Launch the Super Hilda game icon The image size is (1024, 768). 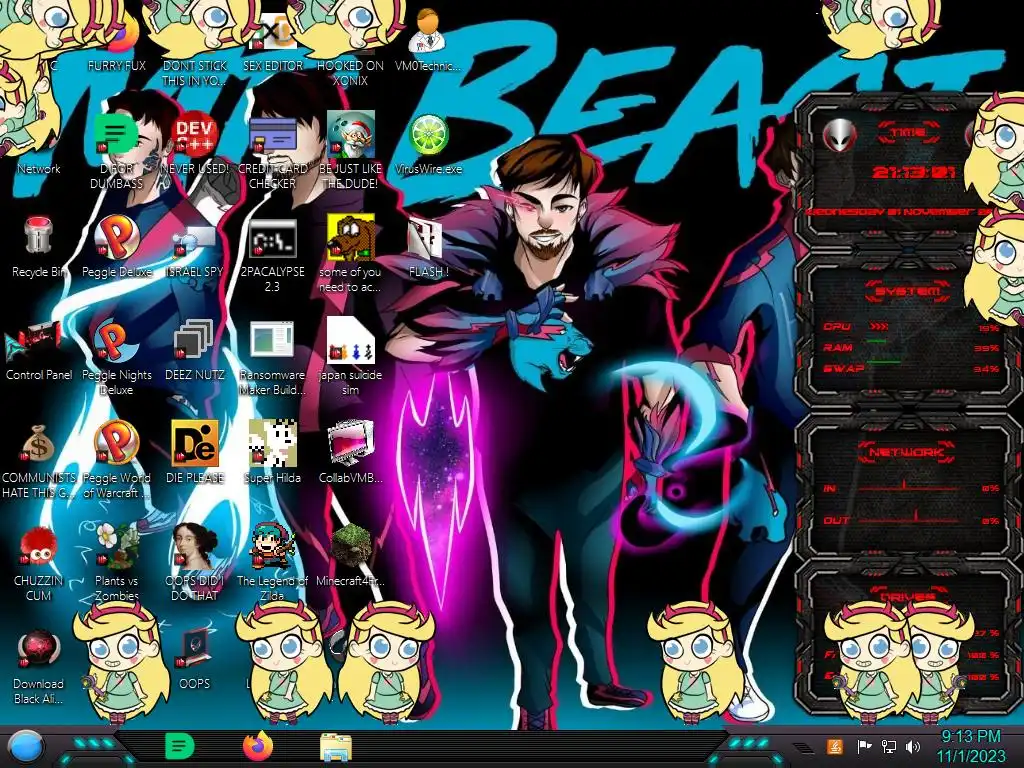[272, 452]
